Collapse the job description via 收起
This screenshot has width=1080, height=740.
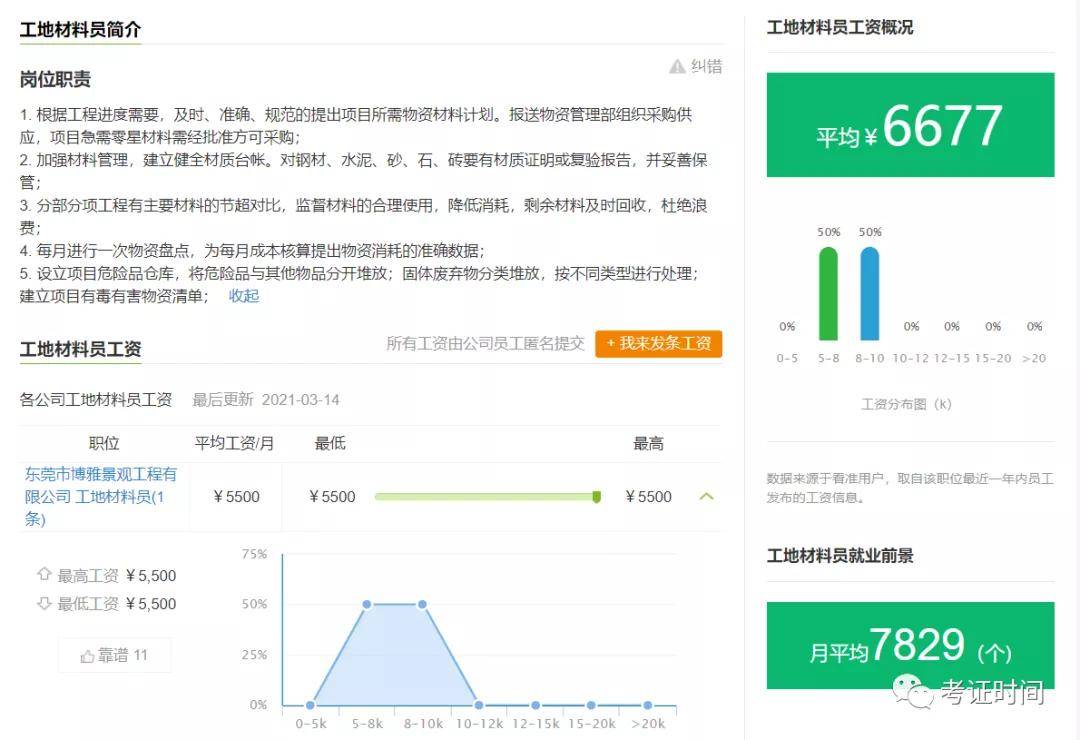point(244,296)
